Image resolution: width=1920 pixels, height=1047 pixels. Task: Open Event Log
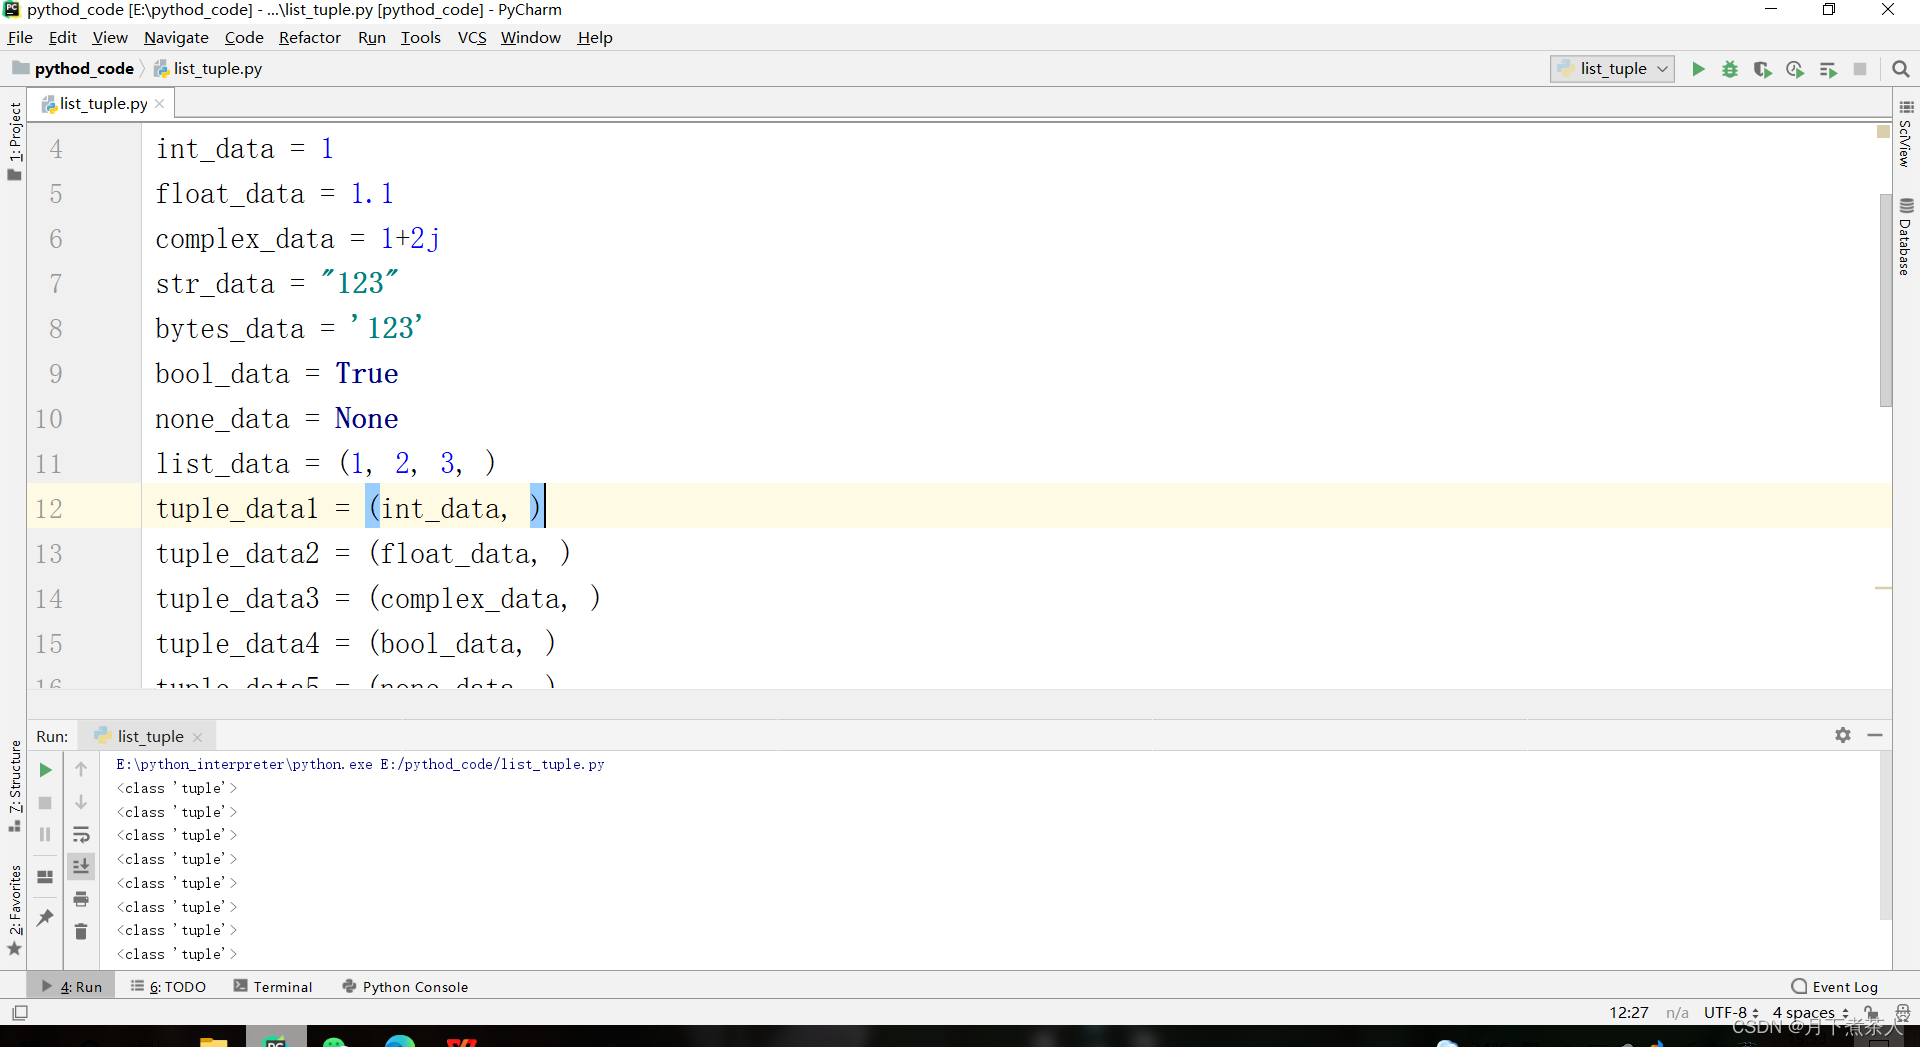click(1835, 987)
